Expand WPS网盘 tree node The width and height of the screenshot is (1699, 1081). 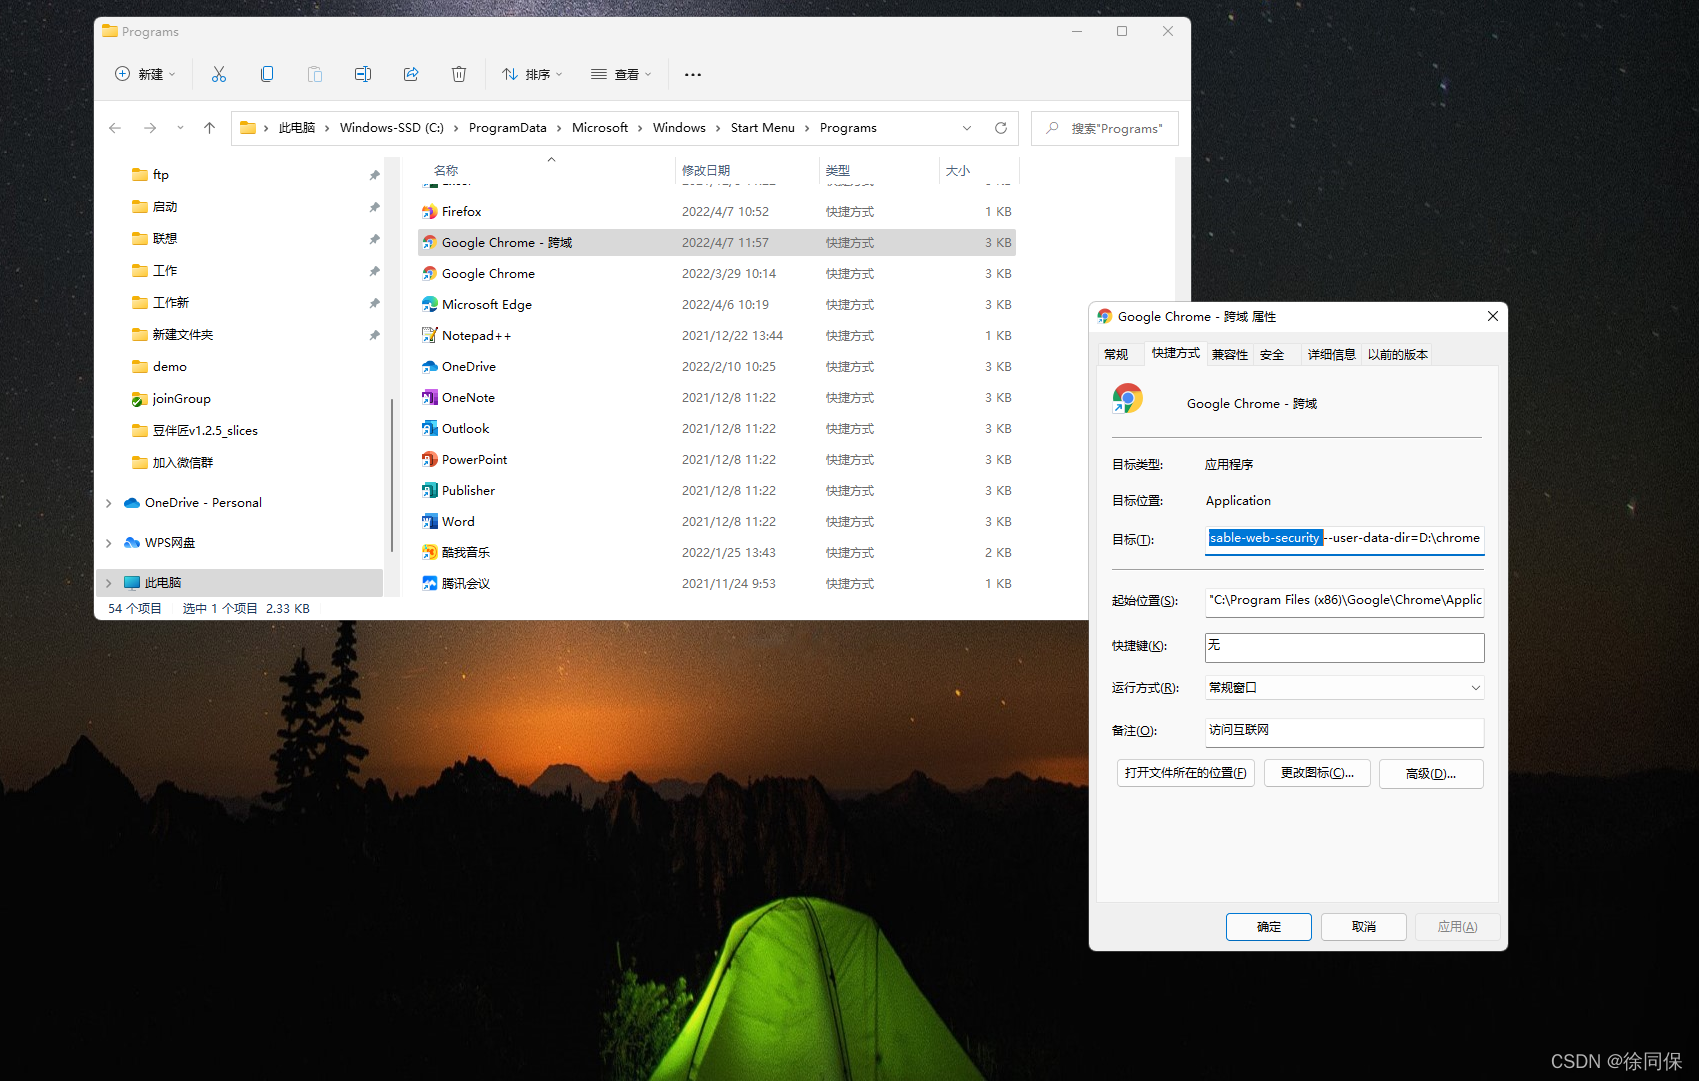(x=109, y=543)
